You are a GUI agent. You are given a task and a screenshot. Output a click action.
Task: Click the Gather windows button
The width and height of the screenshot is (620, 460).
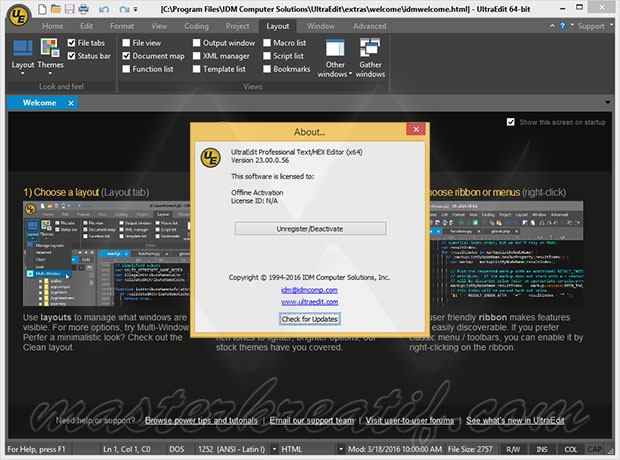[370, 58]
